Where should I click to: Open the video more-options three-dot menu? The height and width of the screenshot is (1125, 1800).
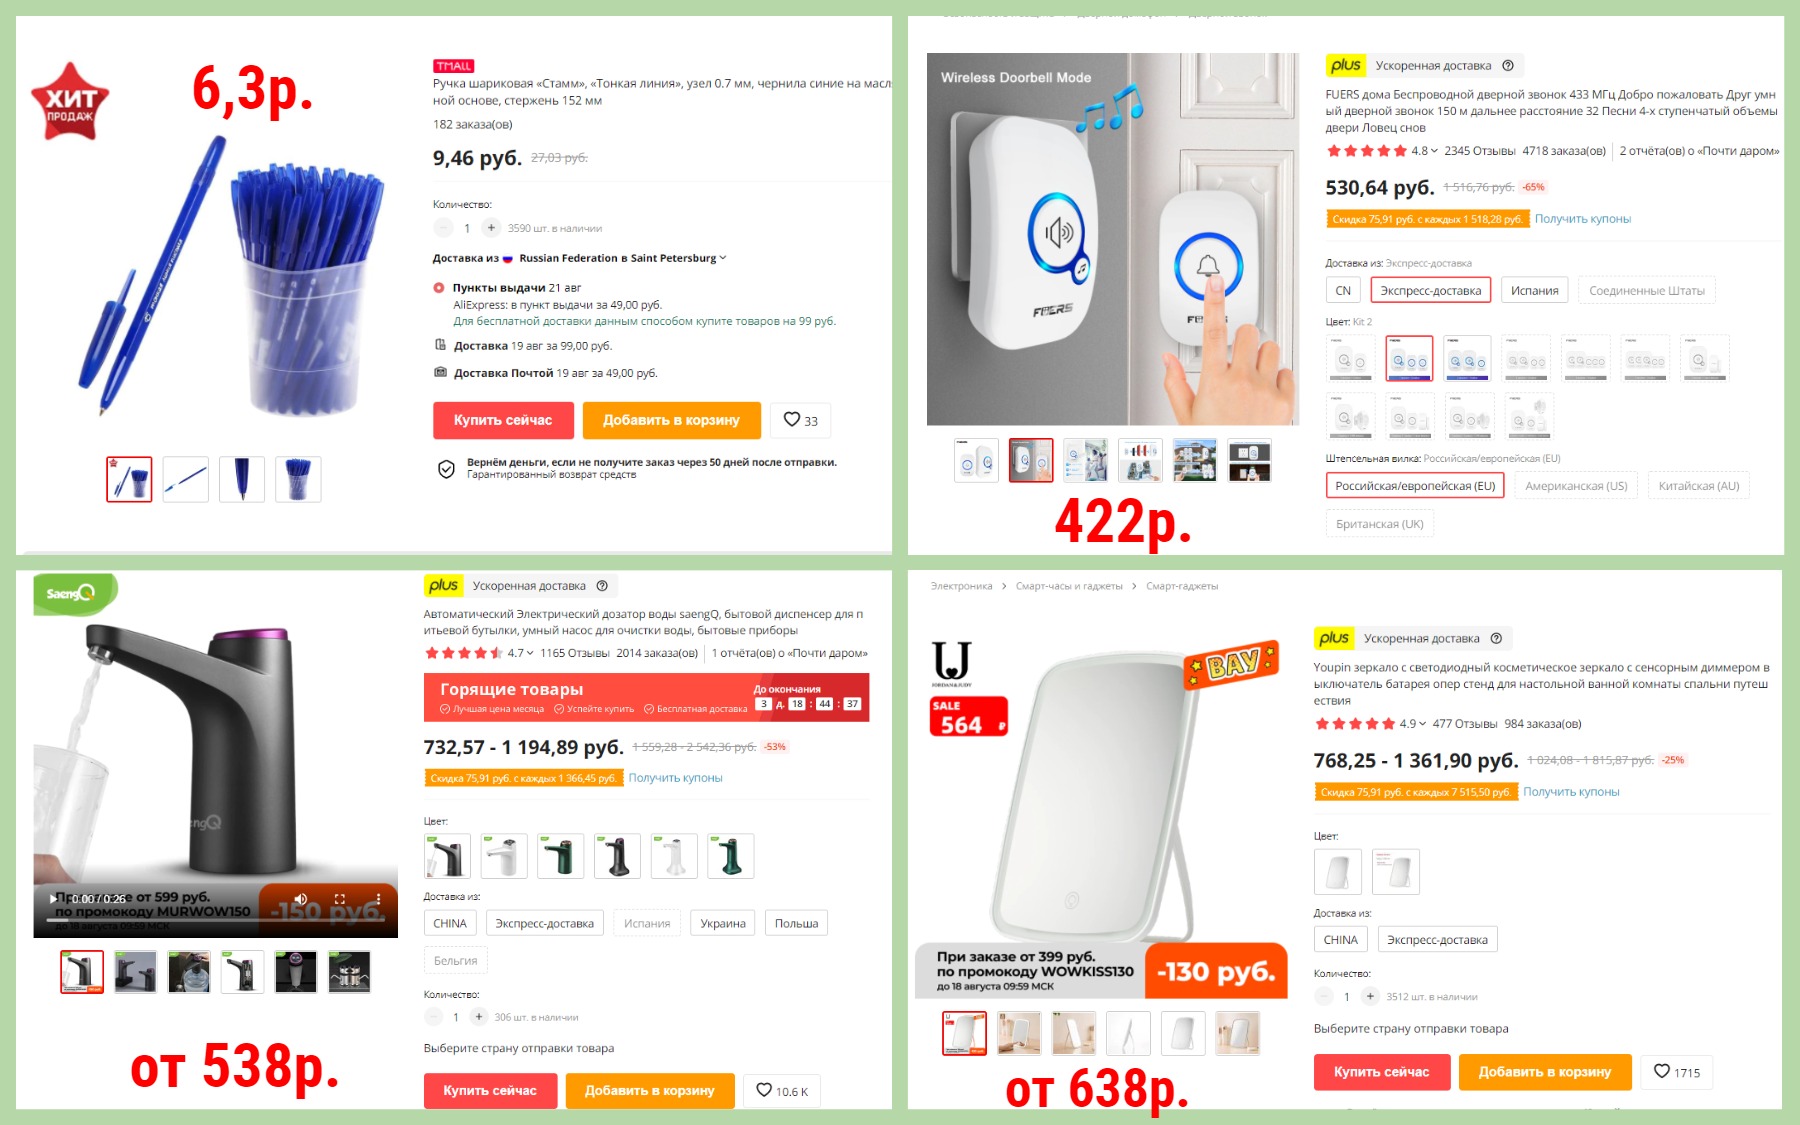378,898
